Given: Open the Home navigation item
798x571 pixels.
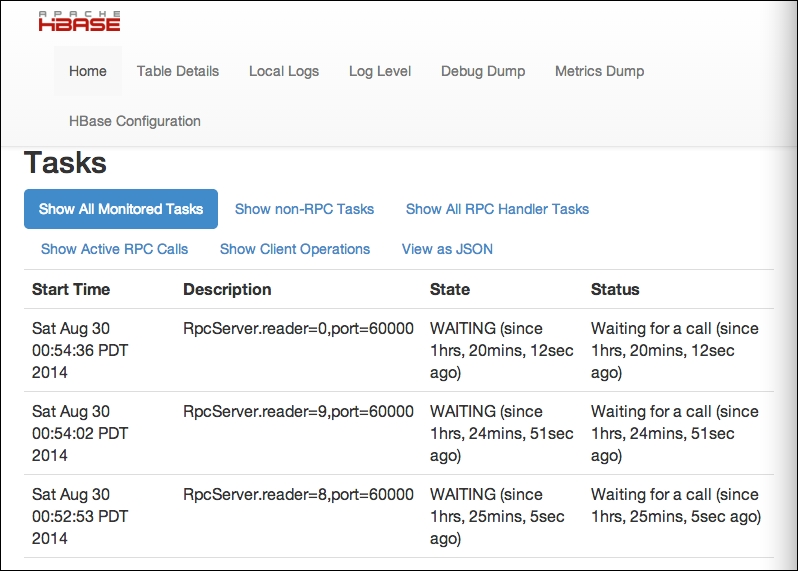Looking at the screenshot, I should 88,71.
